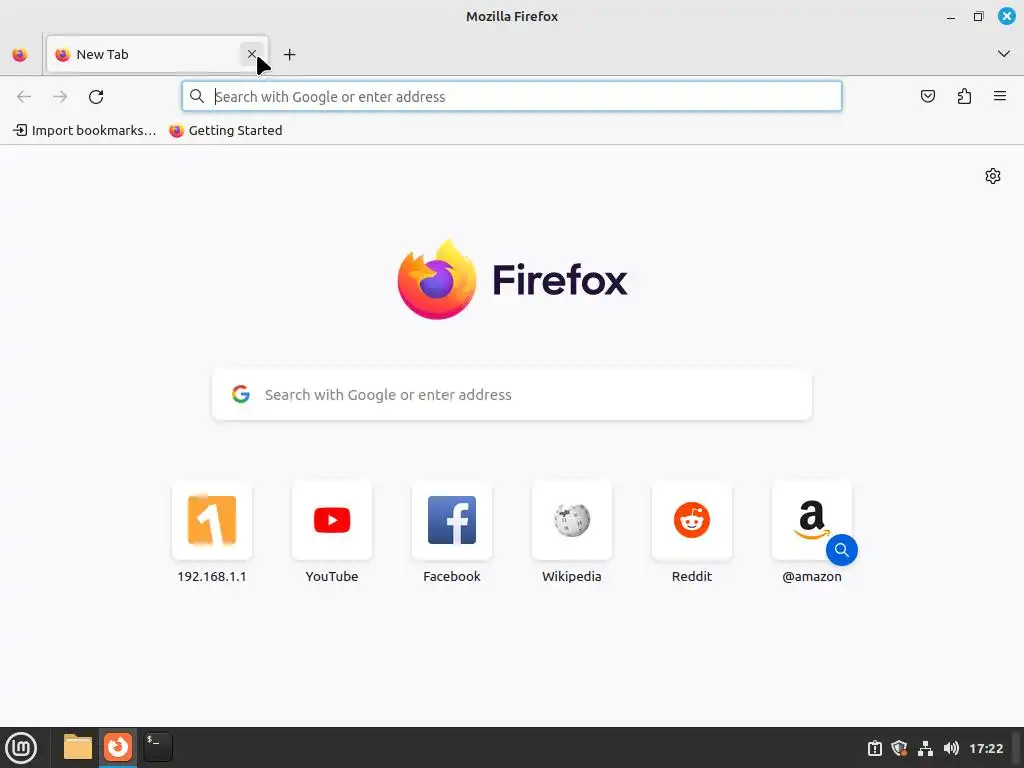Expand the list all tabs chevron
Image resolution: width=1024 pixels, height=768 pixels.
(1004, 54)
